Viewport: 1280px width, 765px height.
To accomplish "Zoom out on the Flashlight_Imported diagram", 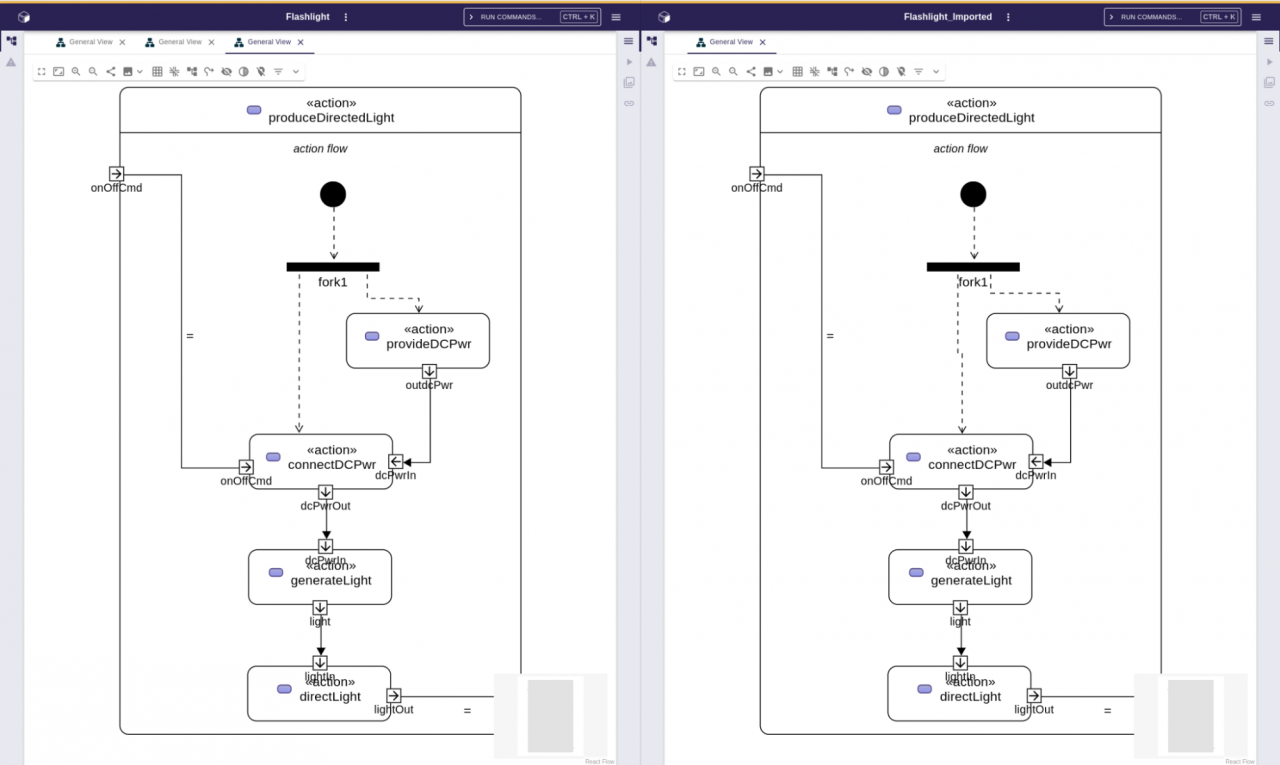I will coord(733,72).
